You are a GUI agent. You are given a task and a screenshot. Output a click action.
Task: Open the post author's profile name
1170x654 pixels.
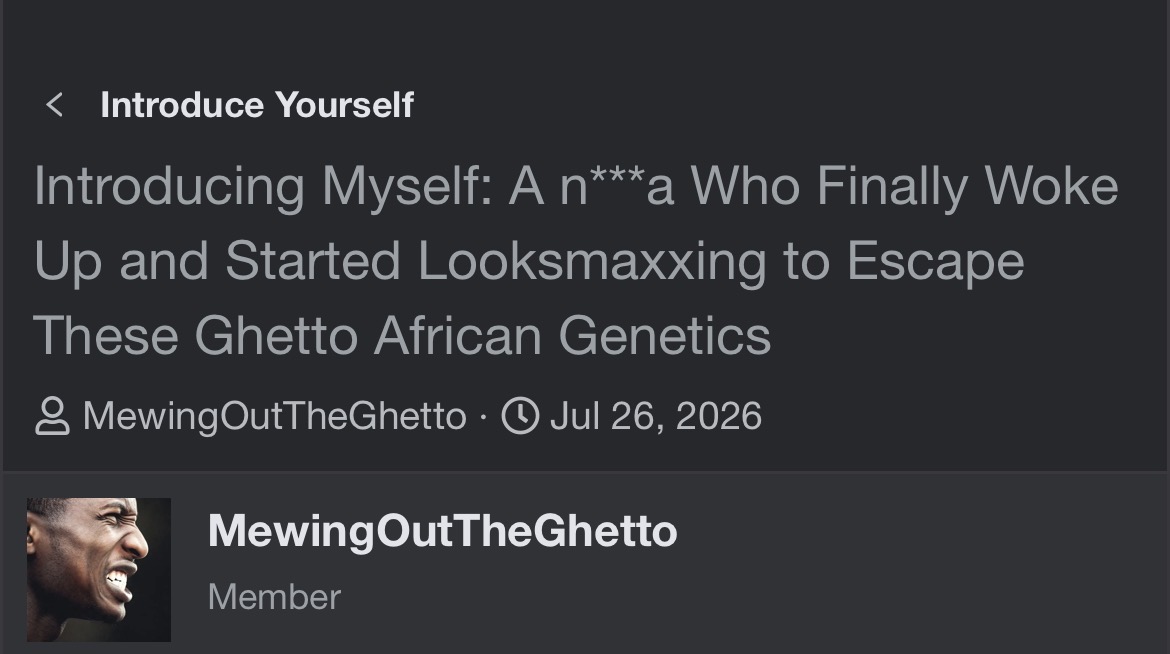click(x=442, y=531)
